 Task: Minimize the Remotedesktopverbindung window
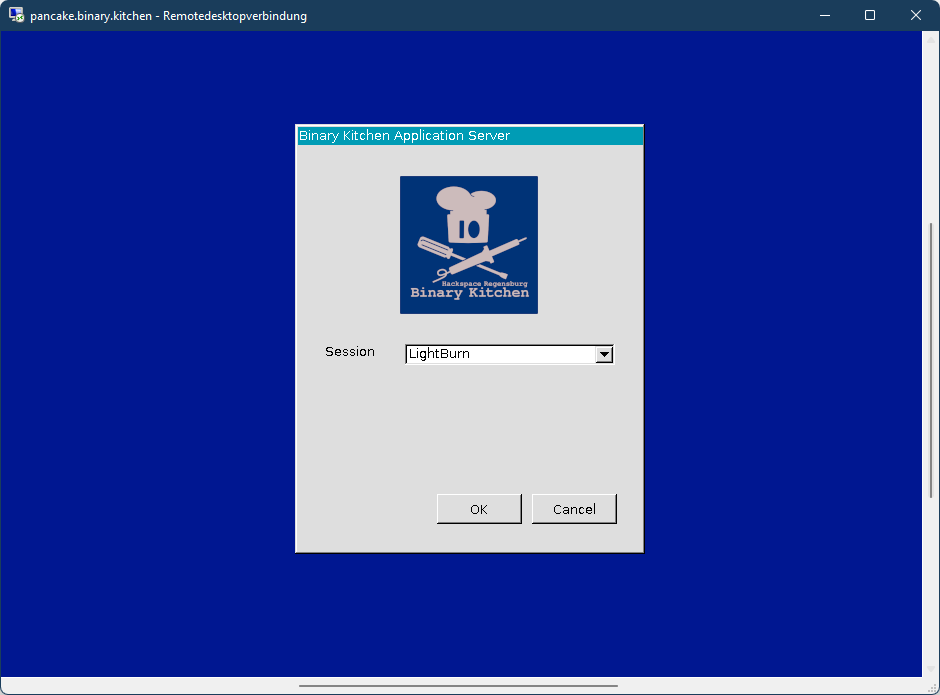[825, 15]
